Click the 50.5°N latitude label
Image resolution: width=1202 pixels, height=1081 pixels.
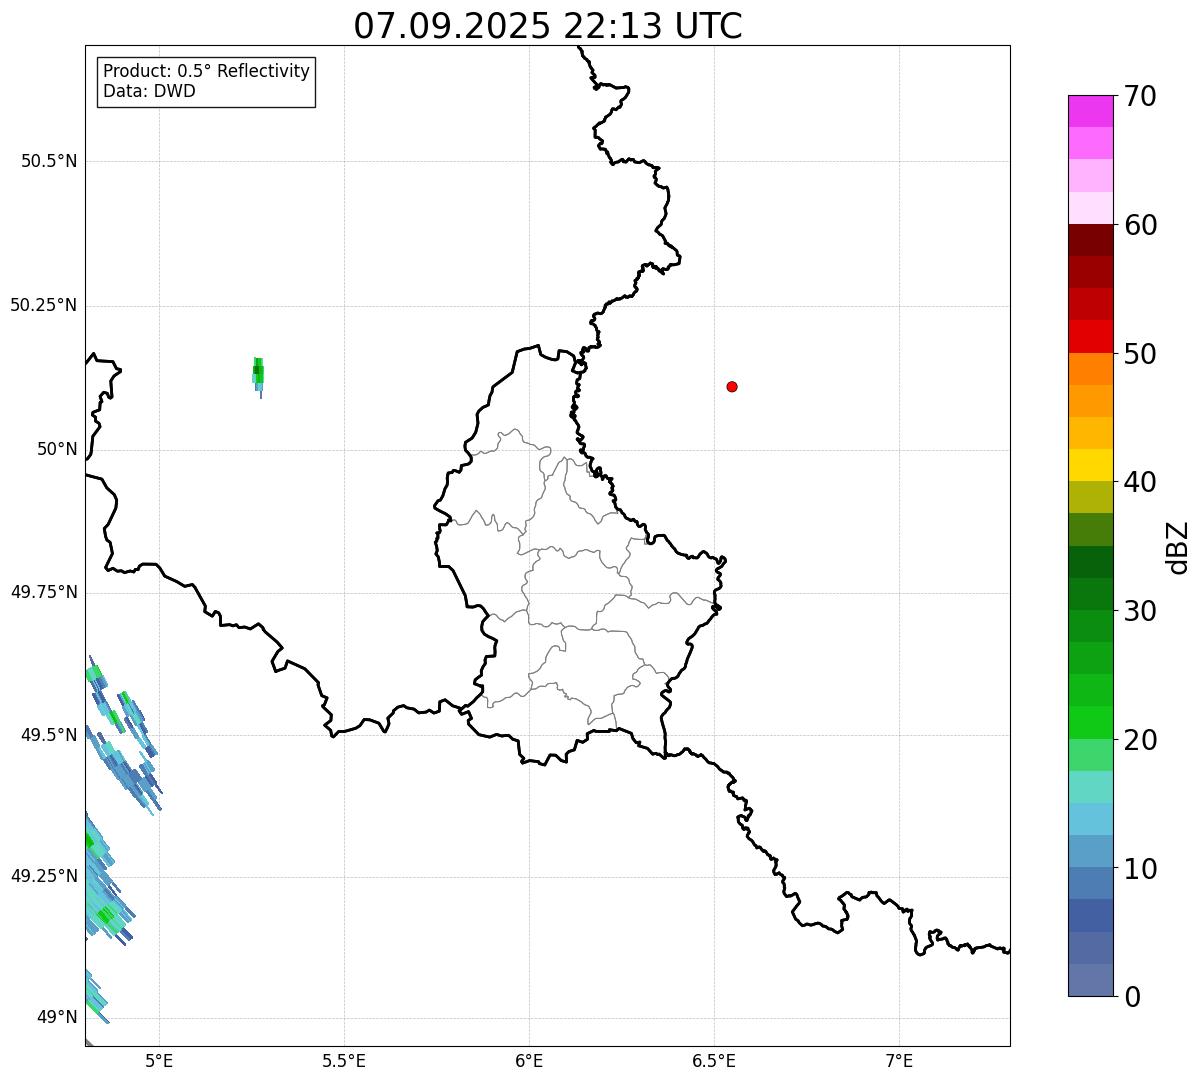49,161
